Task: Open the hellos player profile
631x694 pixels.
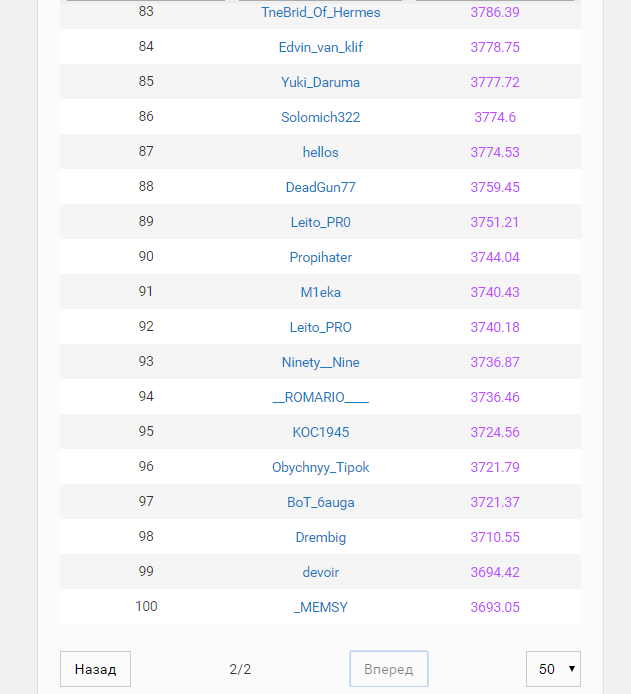Action: click(320, 152)
